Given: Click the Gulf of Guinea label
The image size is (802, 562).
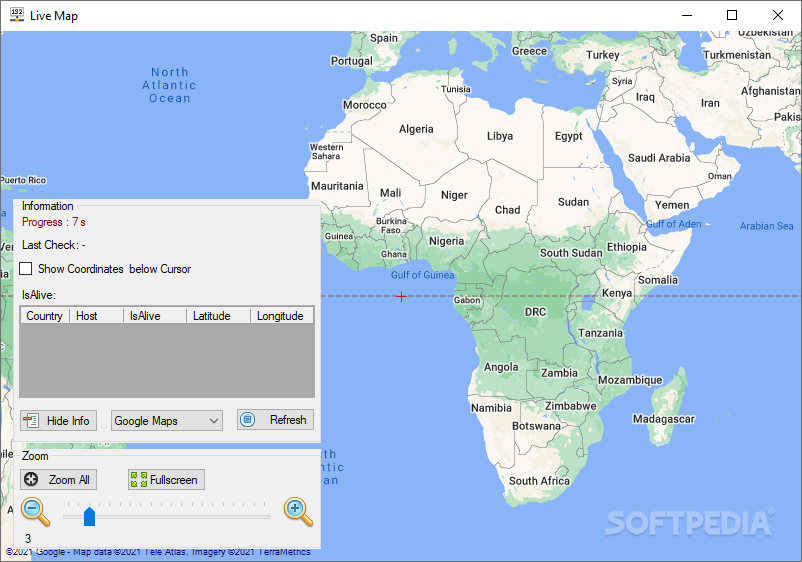Looking at the screenshot, I should click(x=422, y=275).
